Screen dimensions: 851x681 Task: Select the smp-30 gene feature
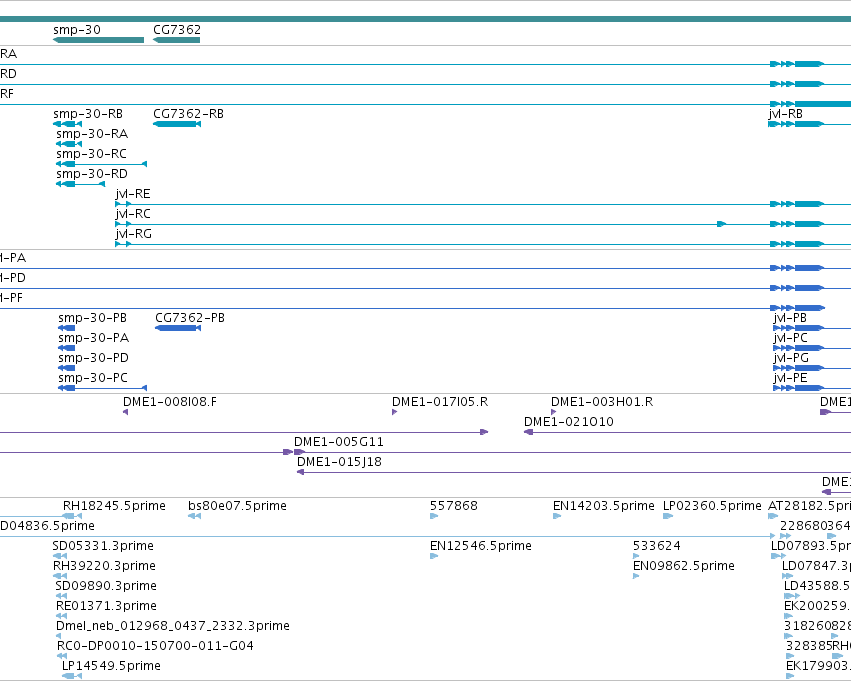click(x=98, y=40)
